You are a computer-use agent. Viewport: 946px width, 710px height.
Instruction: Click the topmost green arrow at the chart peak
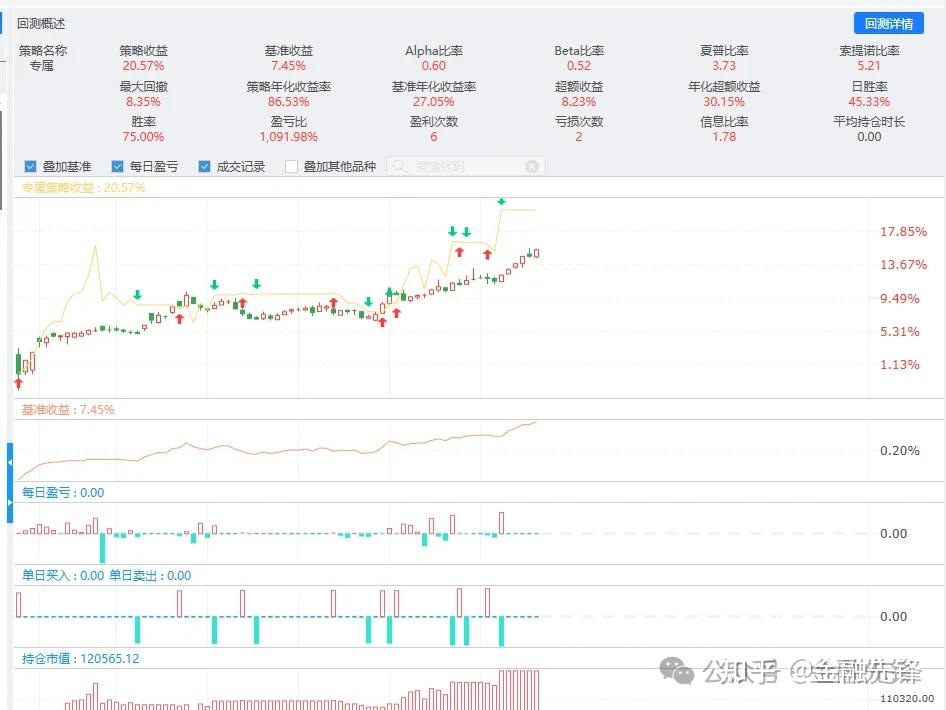coord(501,201)
